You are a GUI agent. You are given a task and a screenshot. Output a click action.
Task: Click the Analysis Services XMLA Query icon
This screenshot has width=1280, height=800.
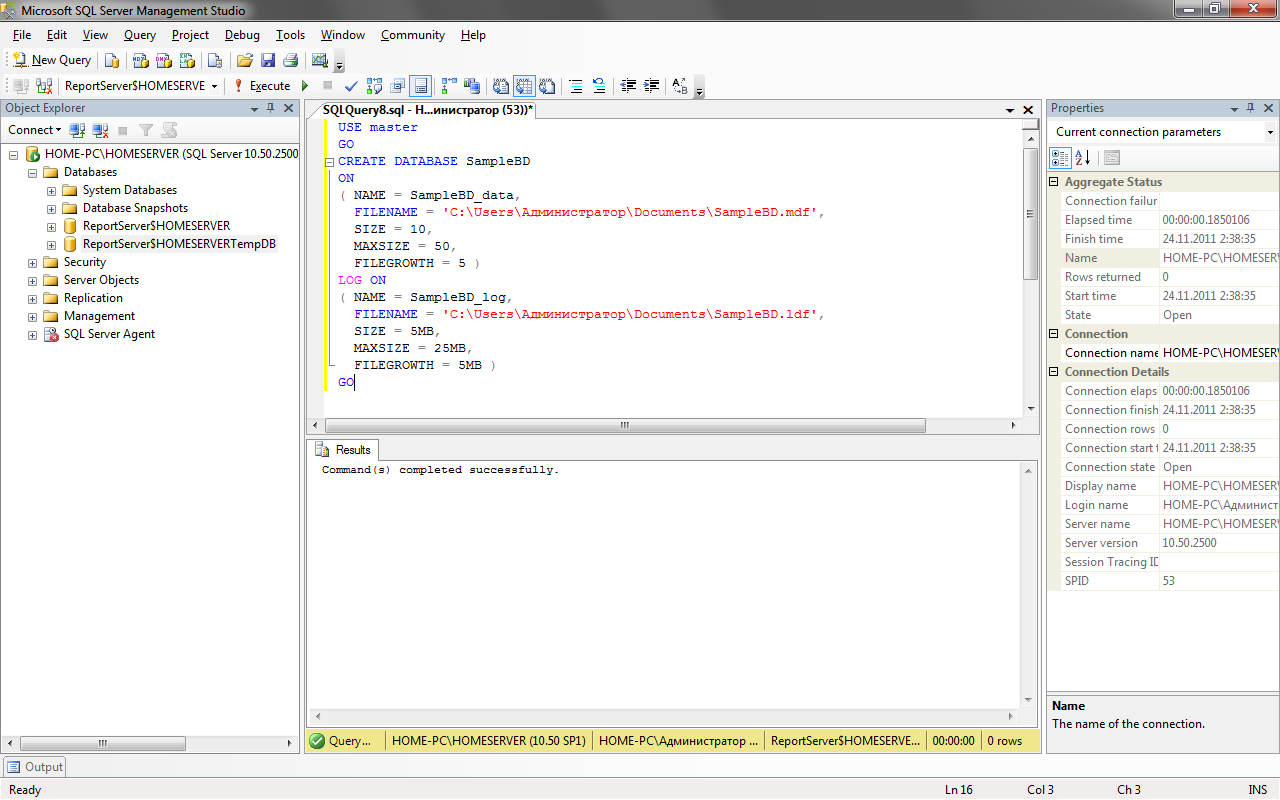[x=186, y=60]
